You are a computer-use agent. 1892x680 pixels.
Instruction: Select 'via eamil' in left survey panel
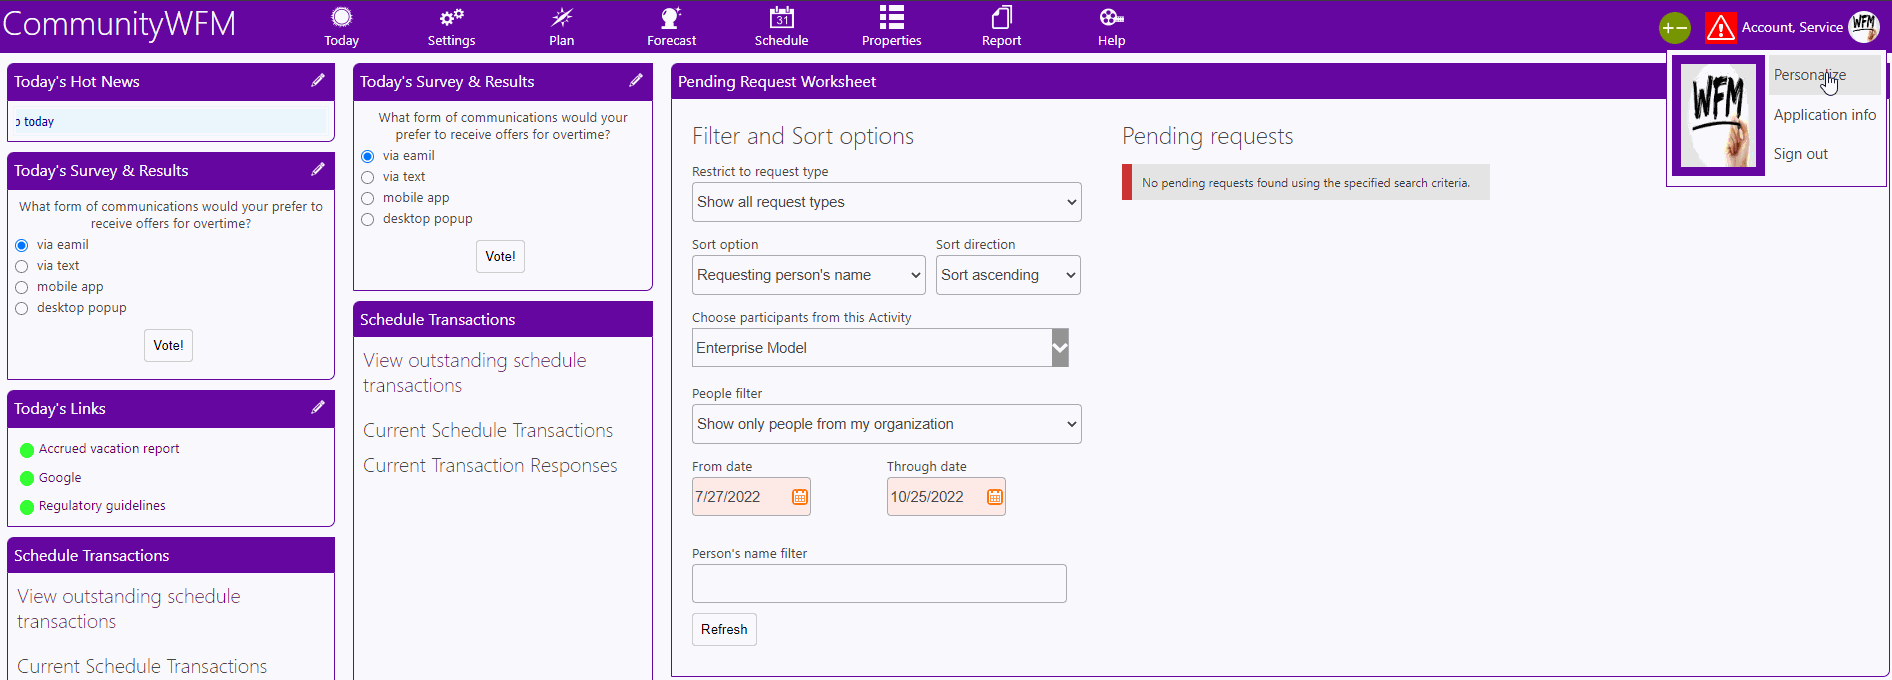click(22, 245)
